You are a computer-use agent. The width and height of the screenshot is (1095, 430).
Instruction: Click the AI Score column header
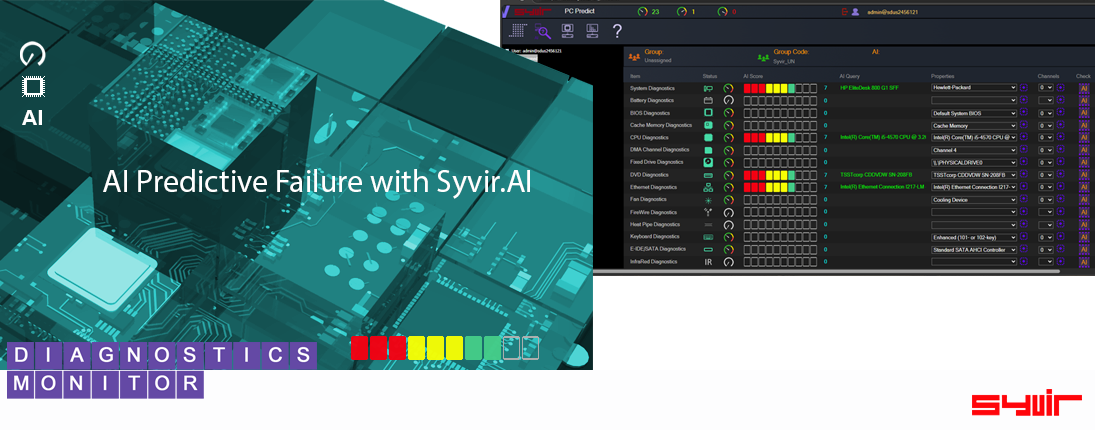(752, 76)
